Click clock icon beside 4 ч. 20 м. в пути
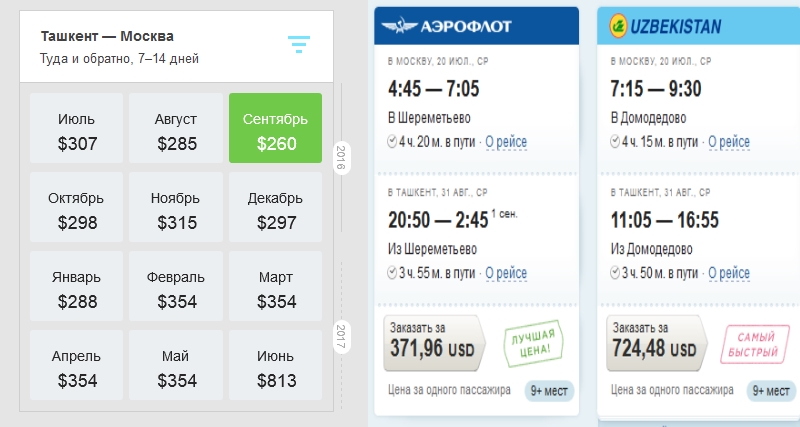 [391, 143]
